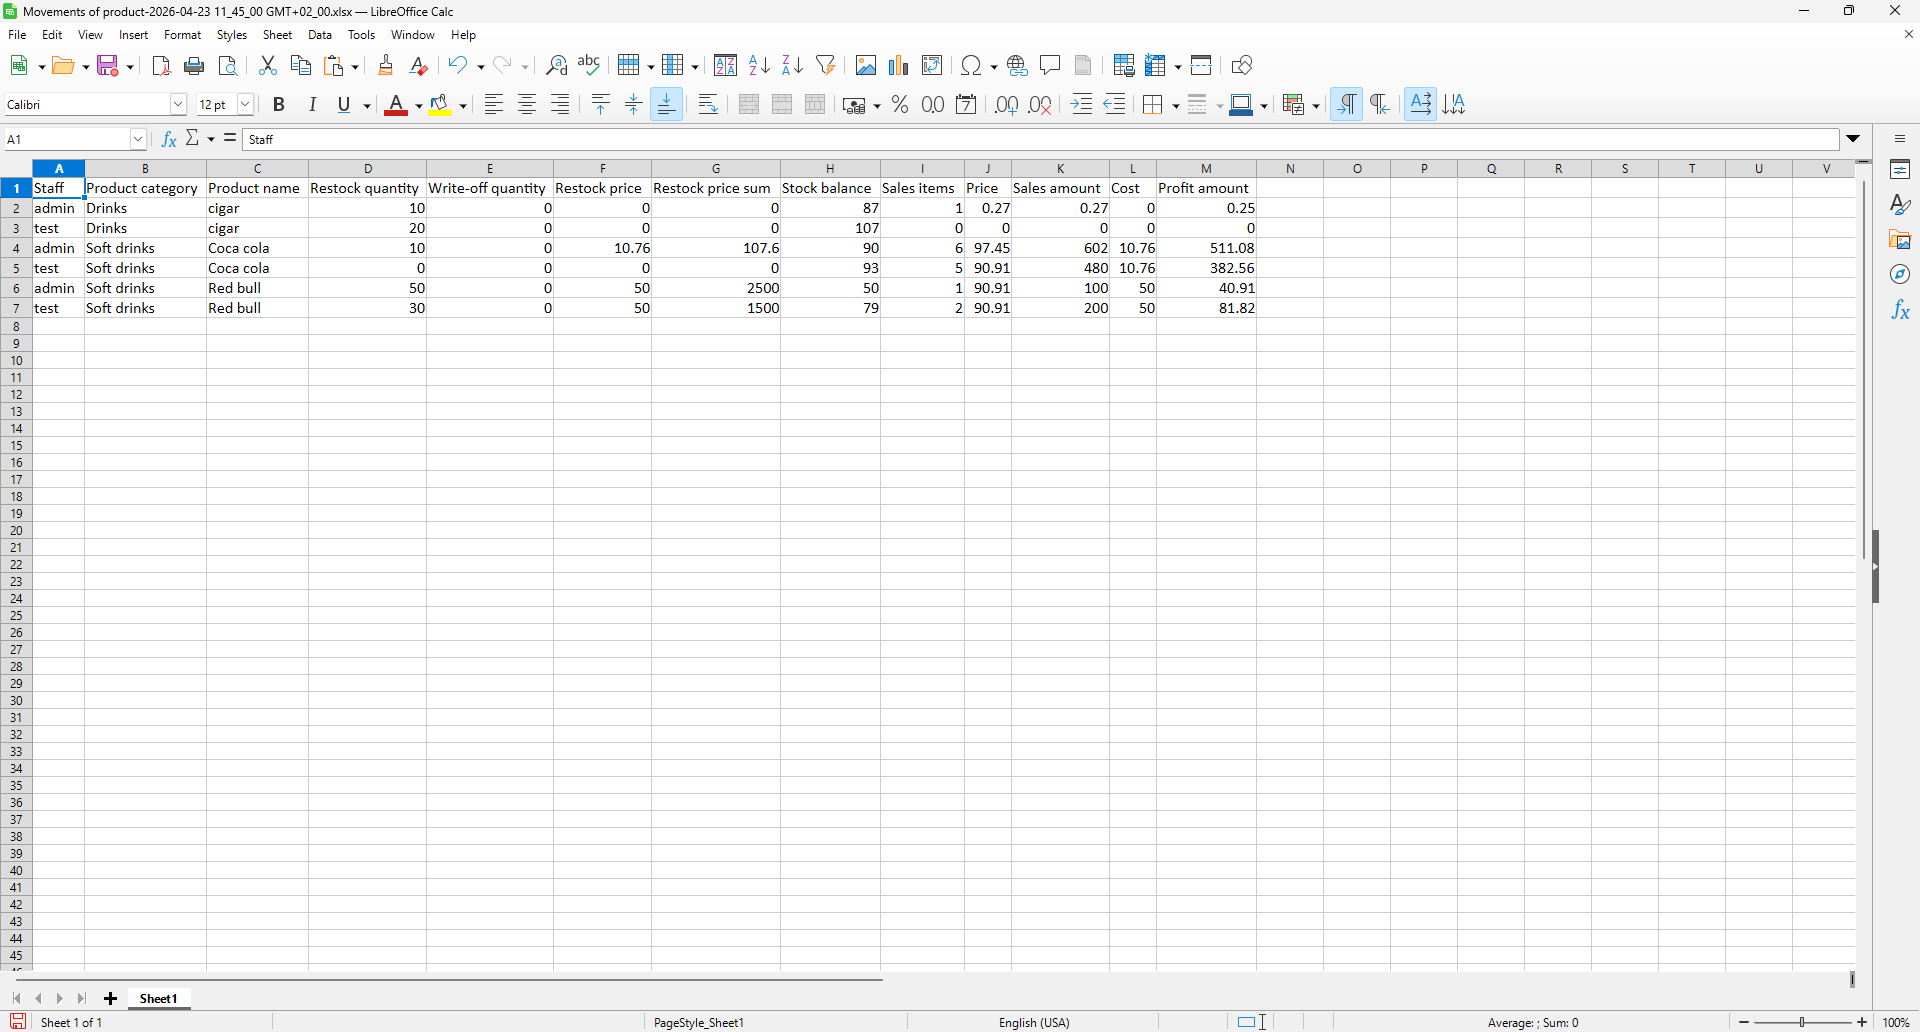Open the Data menu

pyautogui.click(x=320, y=35)
